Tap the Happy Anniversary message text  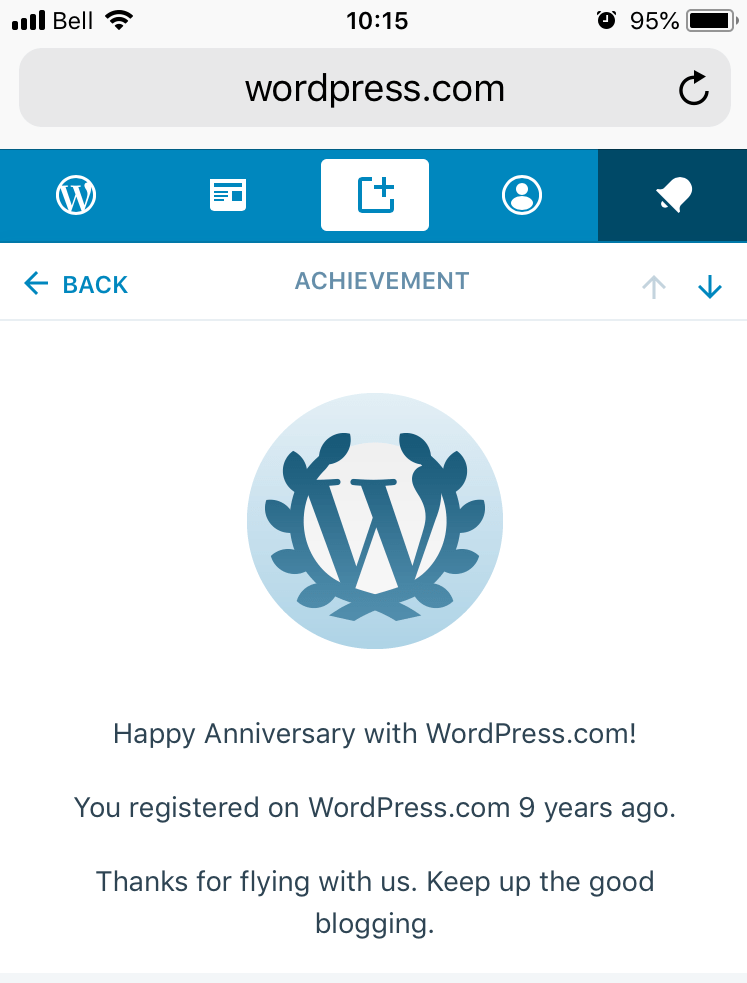point(375,734)
